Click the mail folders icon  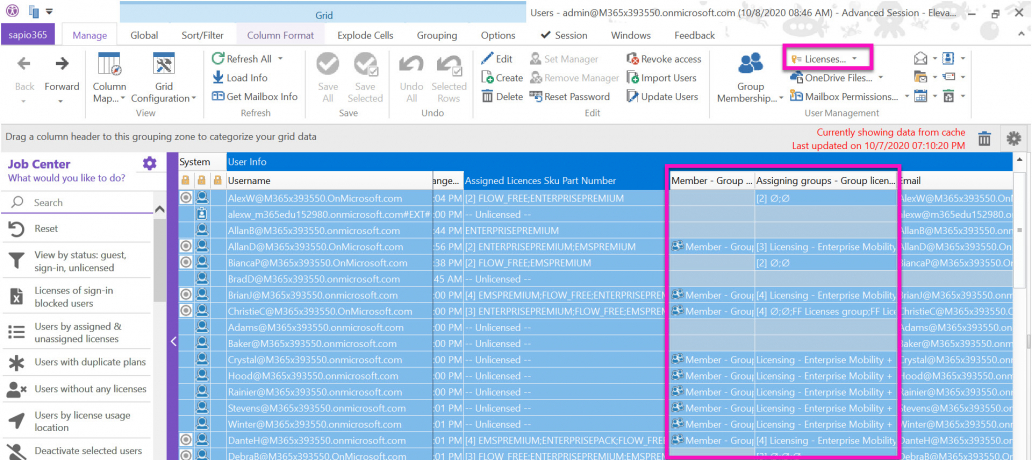pyautogui.click(x=920, y=78)
